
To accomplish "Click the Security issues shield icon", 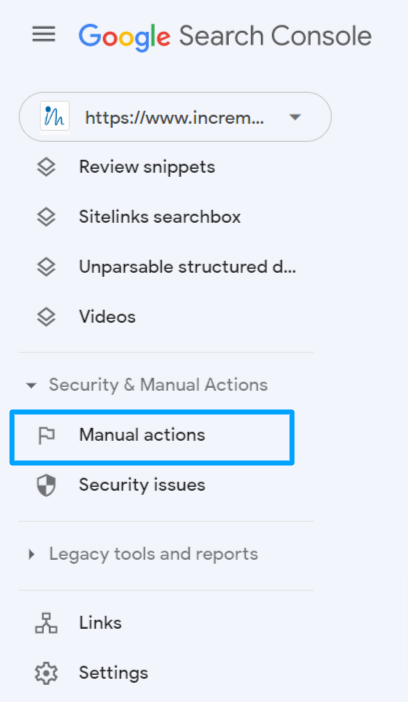I will pyautogui.click(x=46, y=485).
